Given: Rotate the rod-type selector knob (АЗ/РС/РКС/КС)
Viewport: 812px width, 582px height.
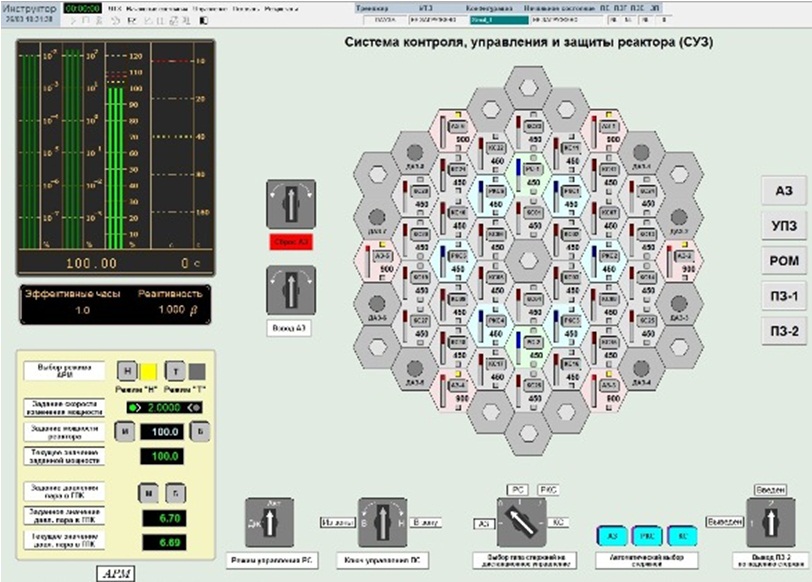Looking at the screenshot, I should coord(521,522).
